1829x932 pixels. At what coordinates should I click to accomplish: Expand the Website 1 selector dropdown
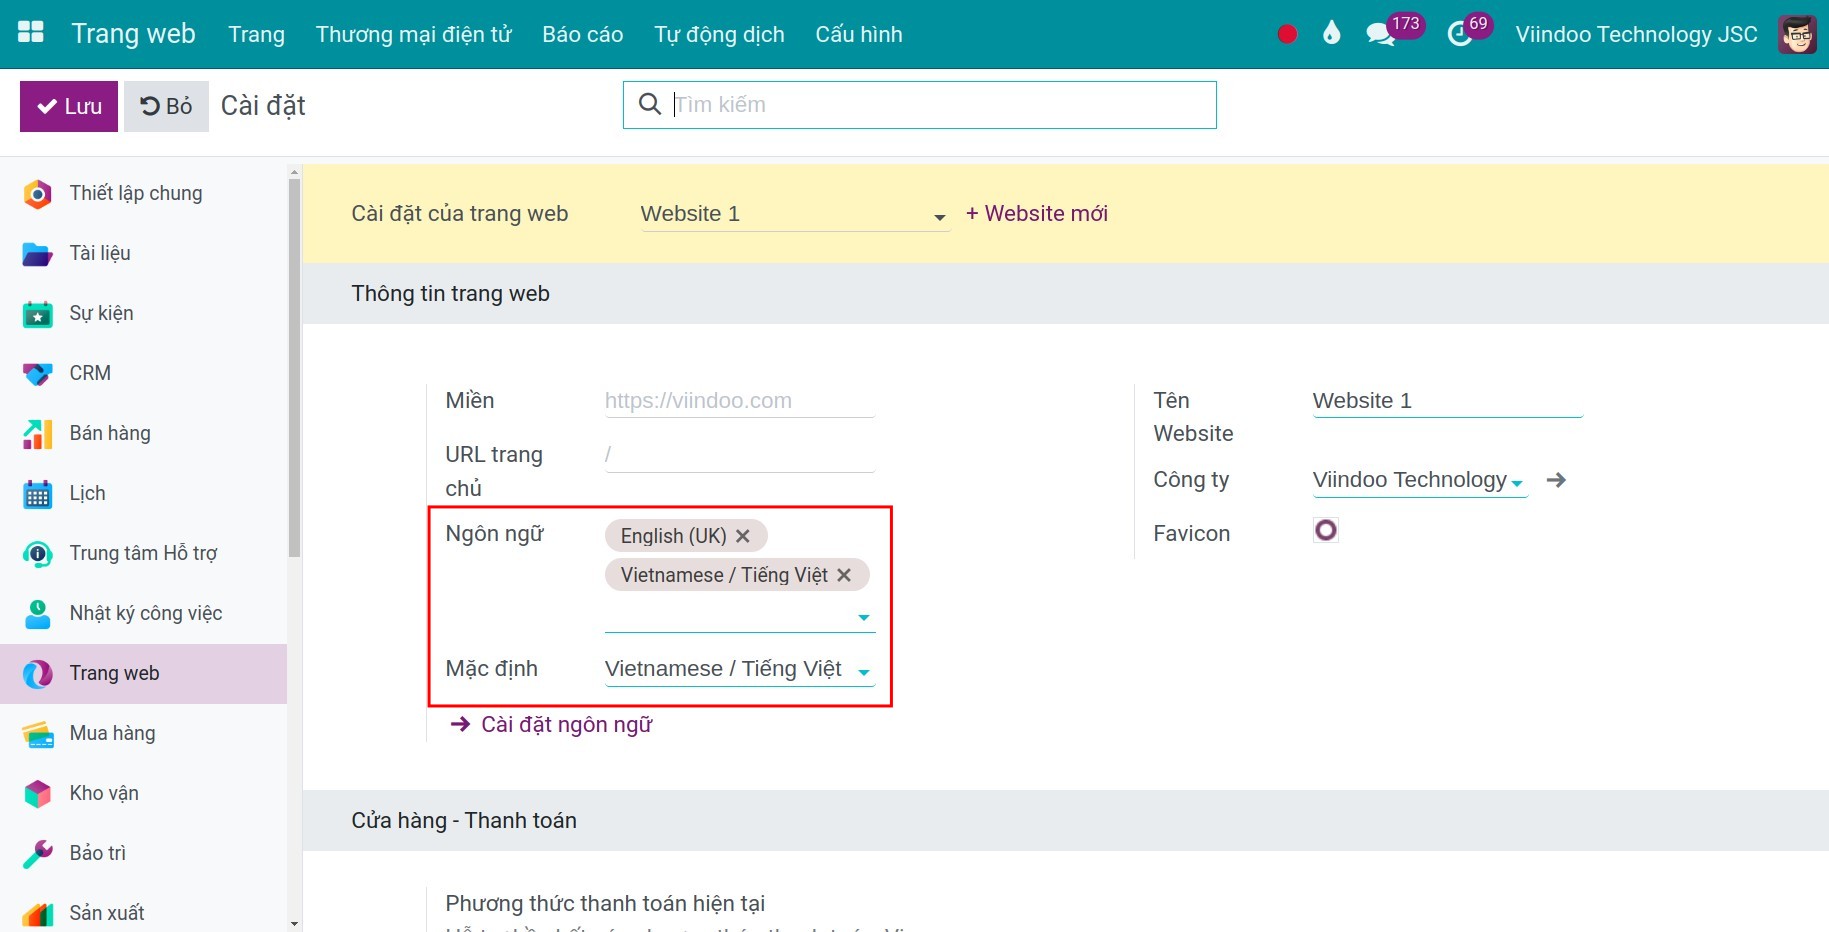pyautogui.click(x=794, y=214)
